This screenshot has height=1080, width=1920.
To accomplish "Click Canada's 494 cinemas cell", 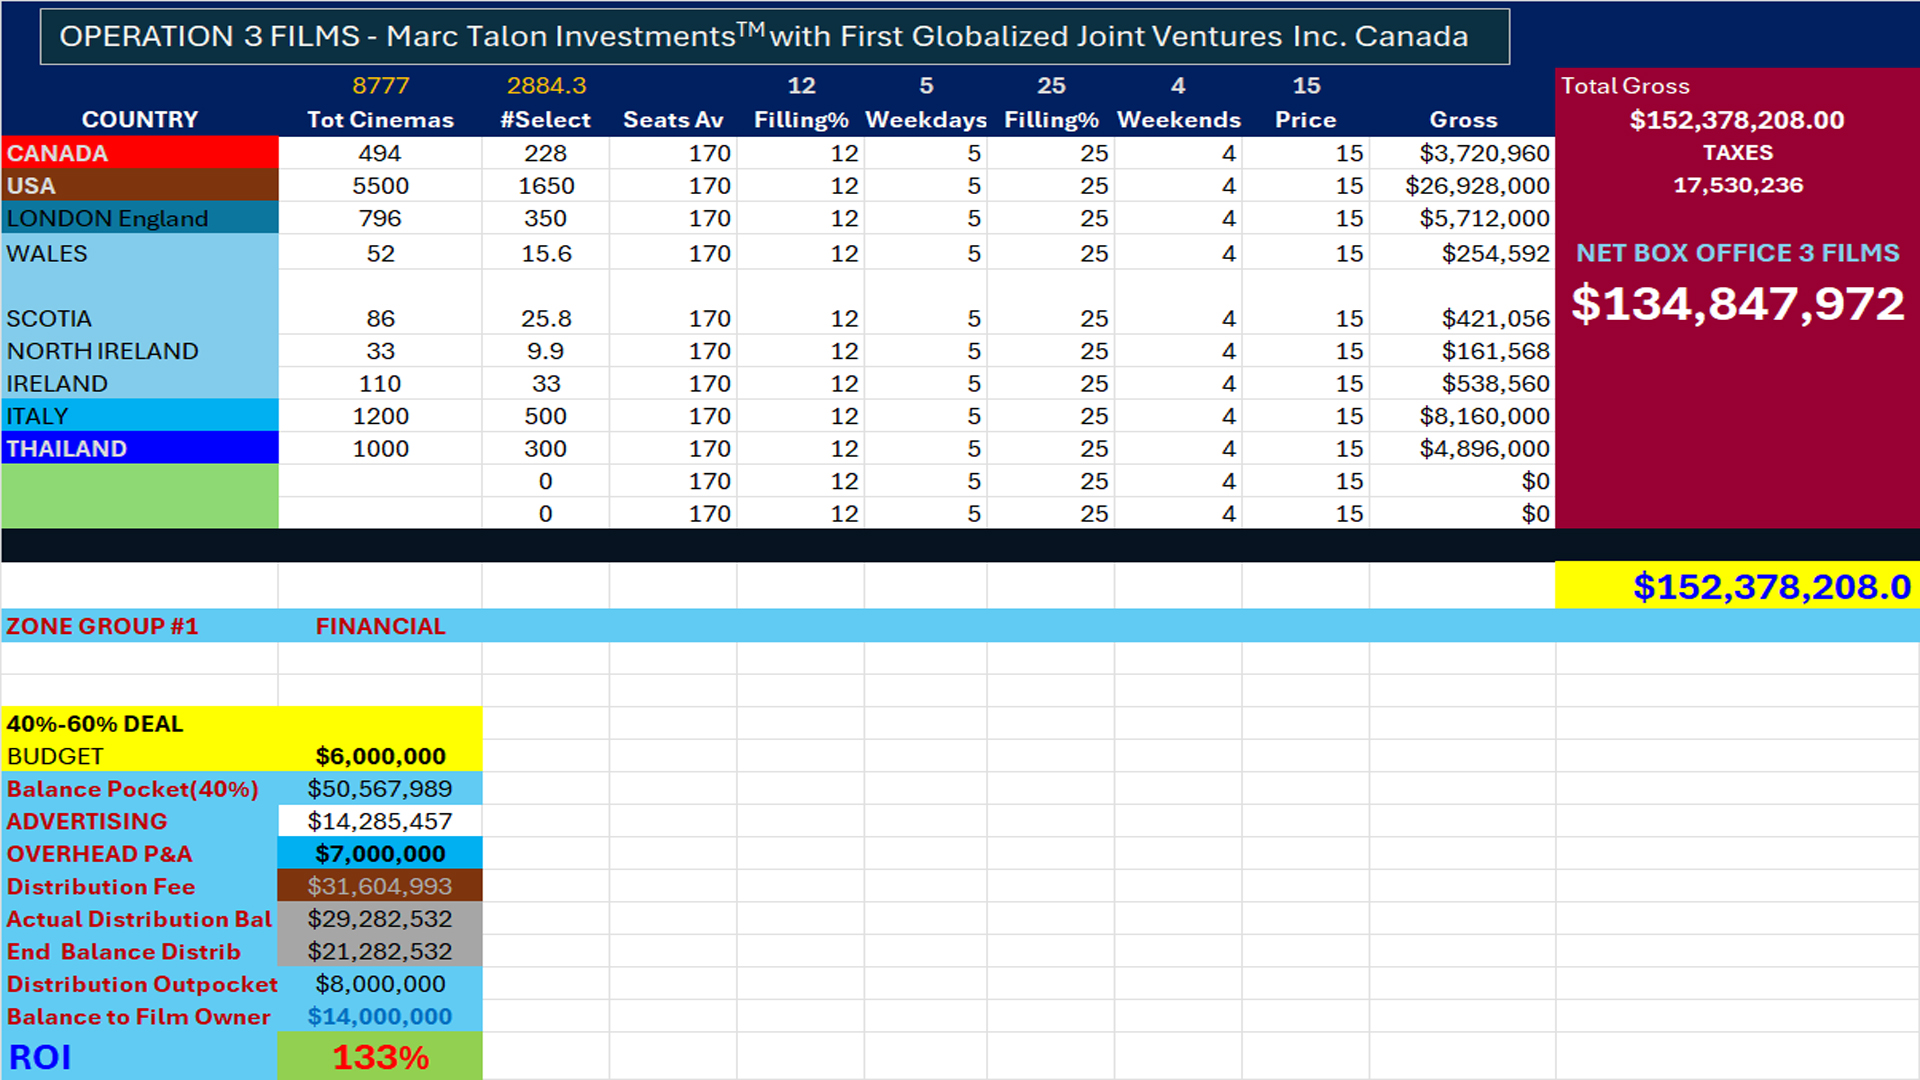I will (380, 153).
